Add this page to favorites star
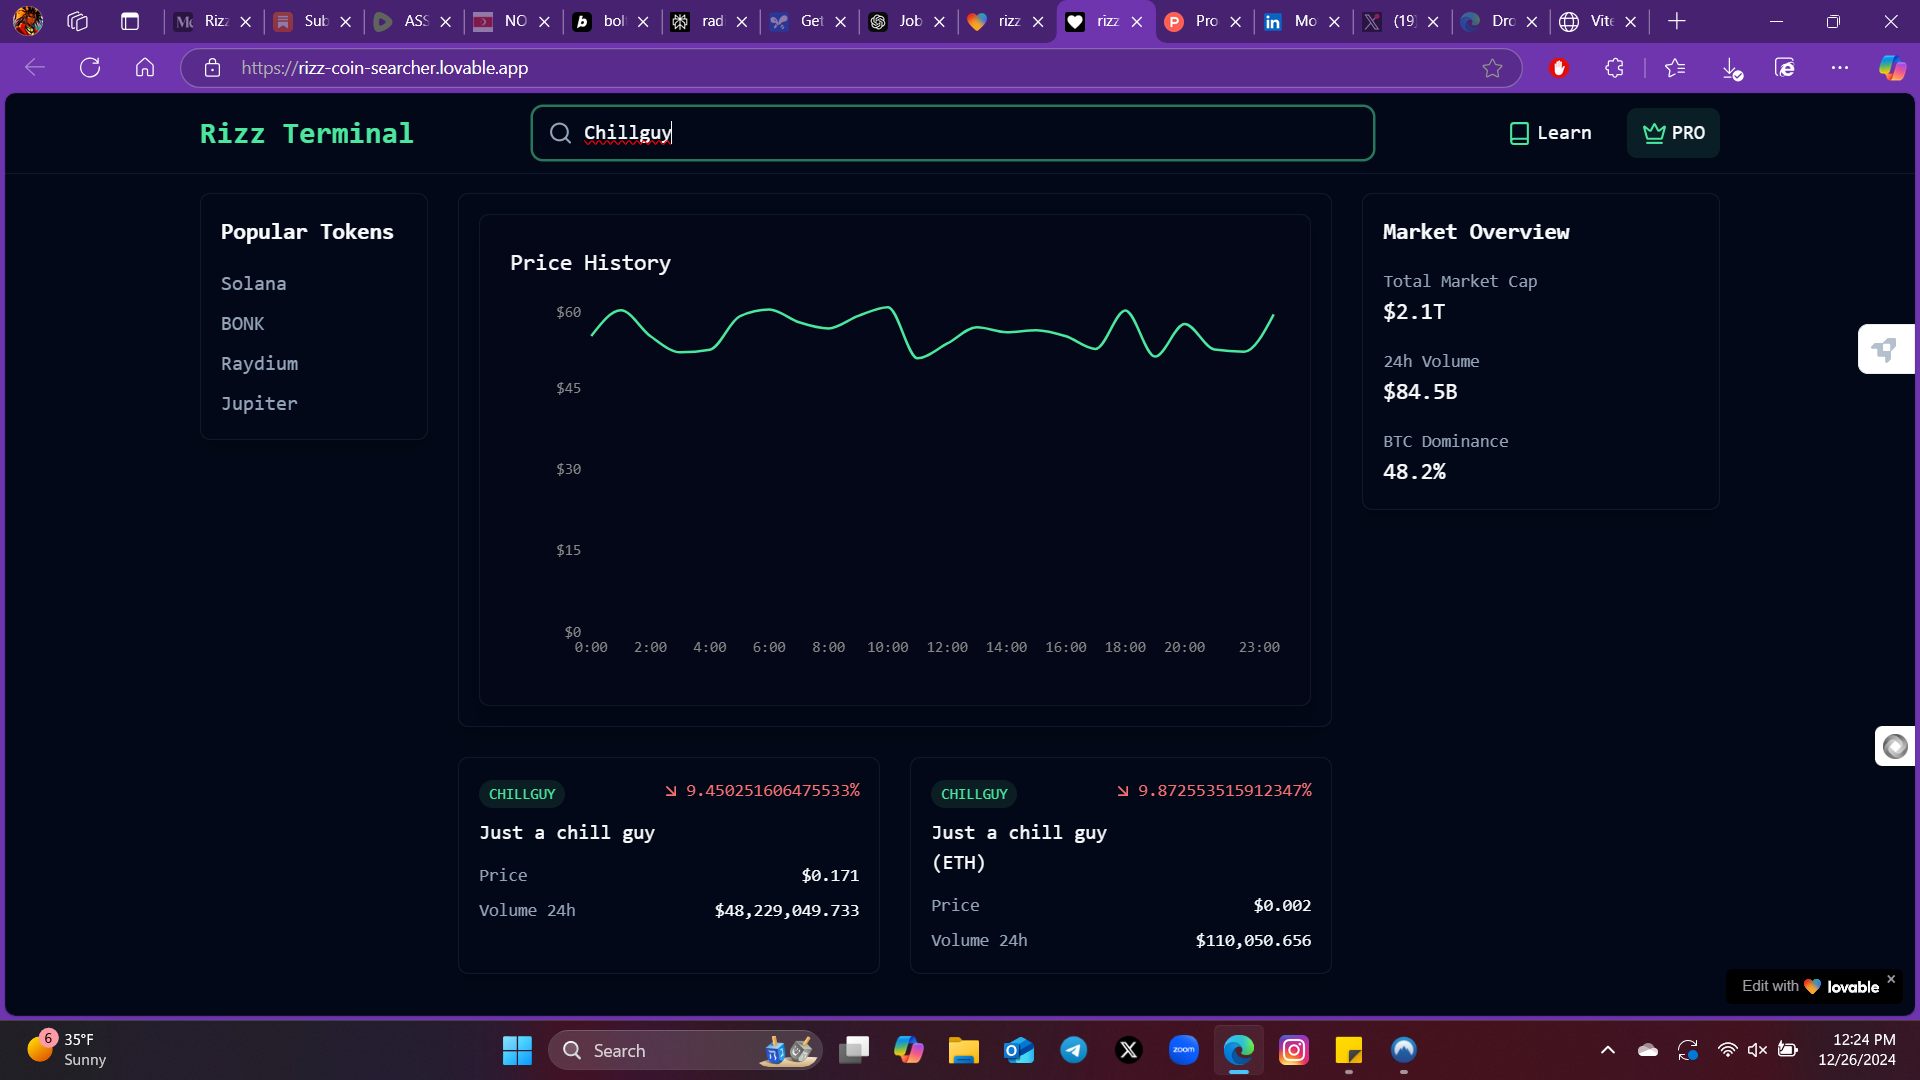This screenshot has width=1920, height=1080. click(1492, 68)
